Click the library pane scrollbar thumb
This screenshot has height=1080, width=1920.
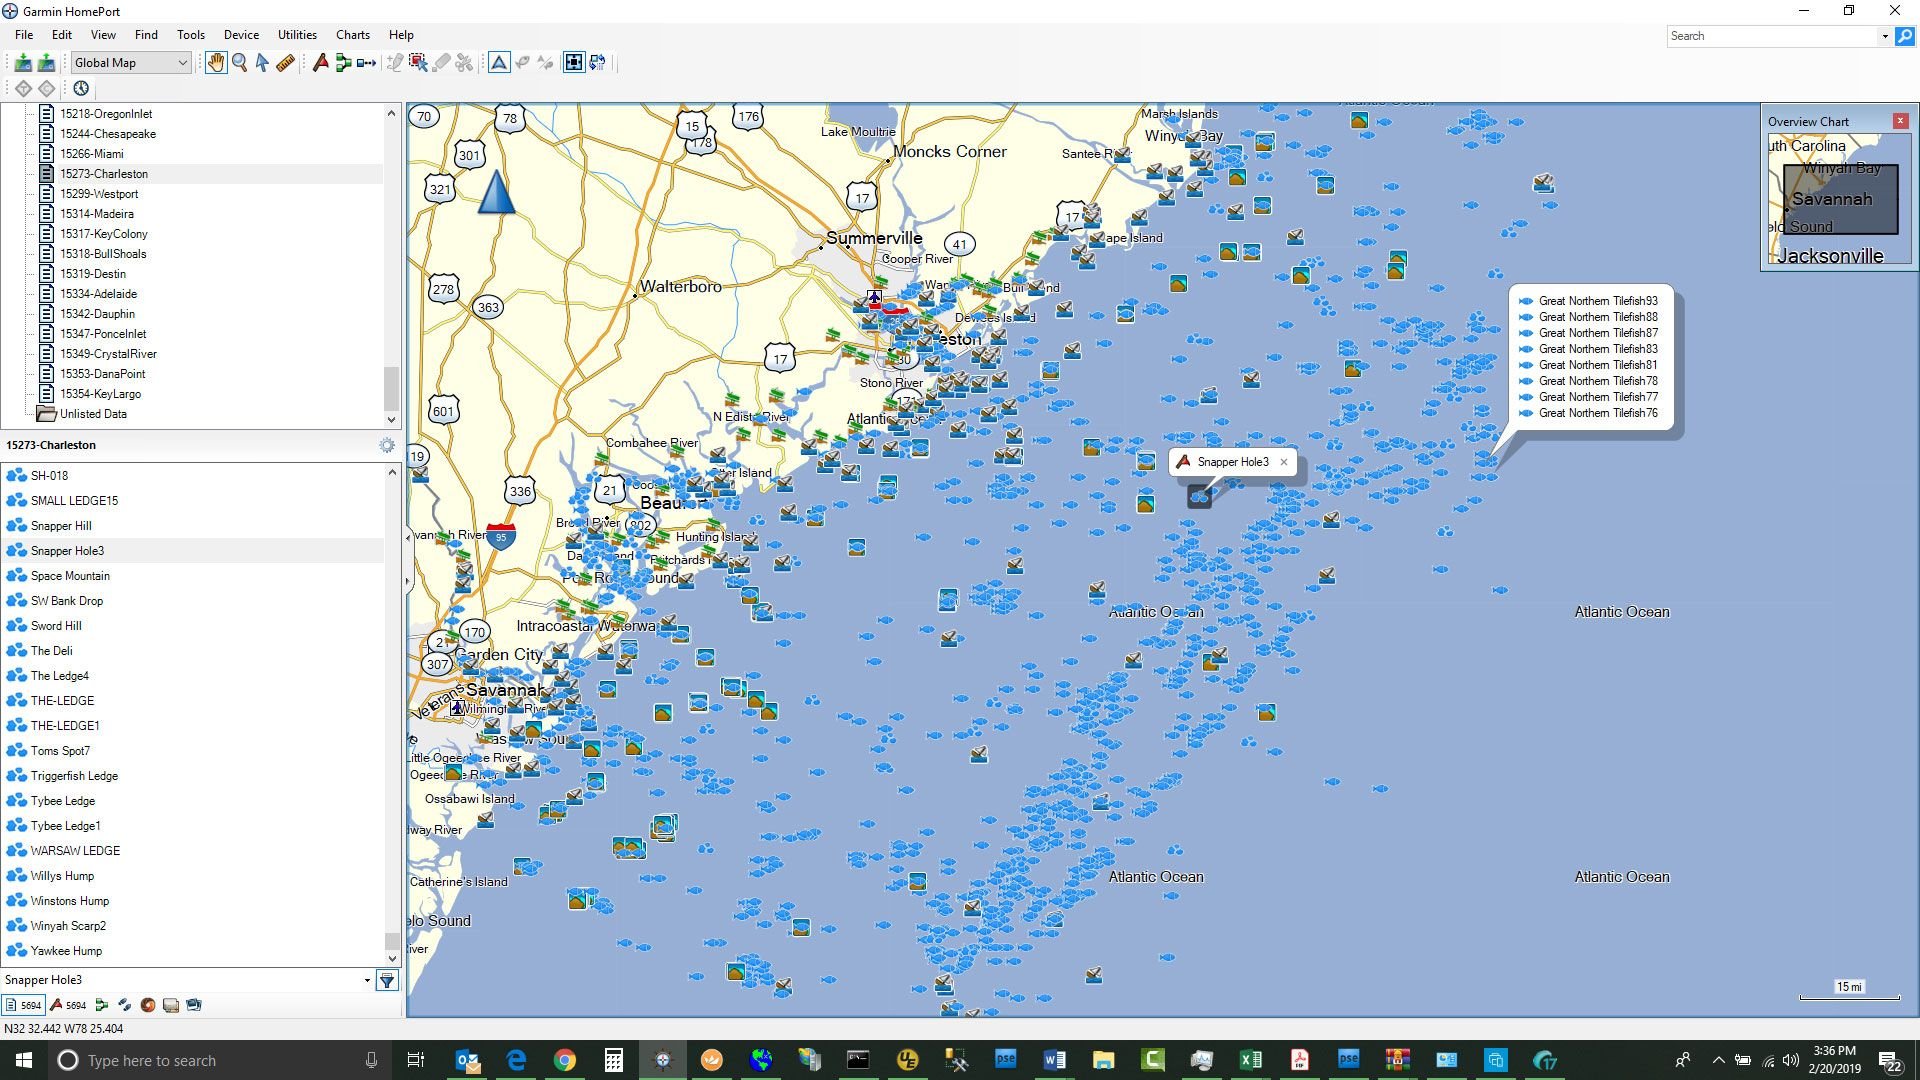pyautogui.click(x=391, y=387)
